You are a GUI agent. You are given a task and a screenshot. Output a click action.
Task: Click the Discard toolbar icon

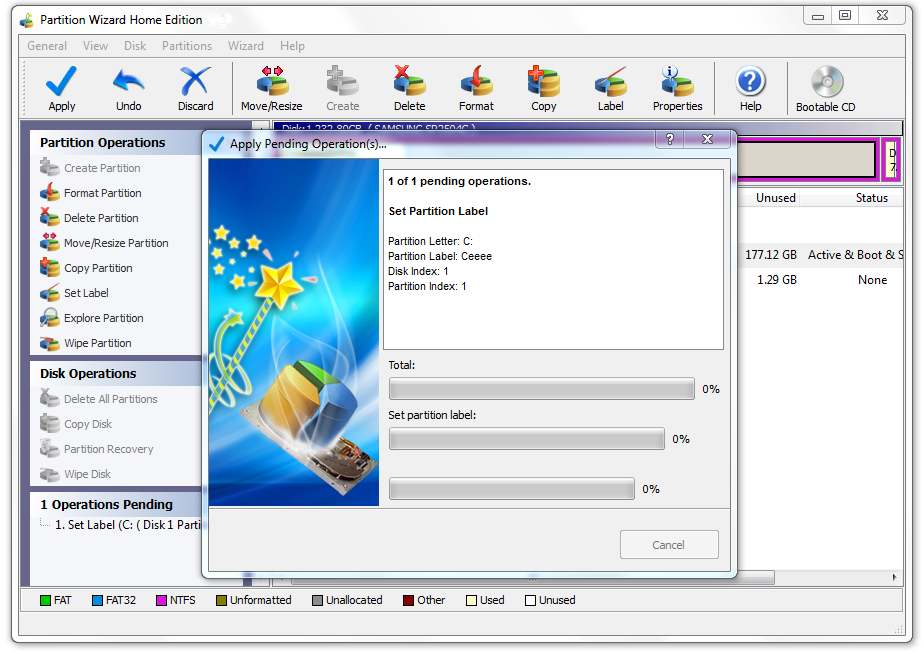tap(195, 81)
